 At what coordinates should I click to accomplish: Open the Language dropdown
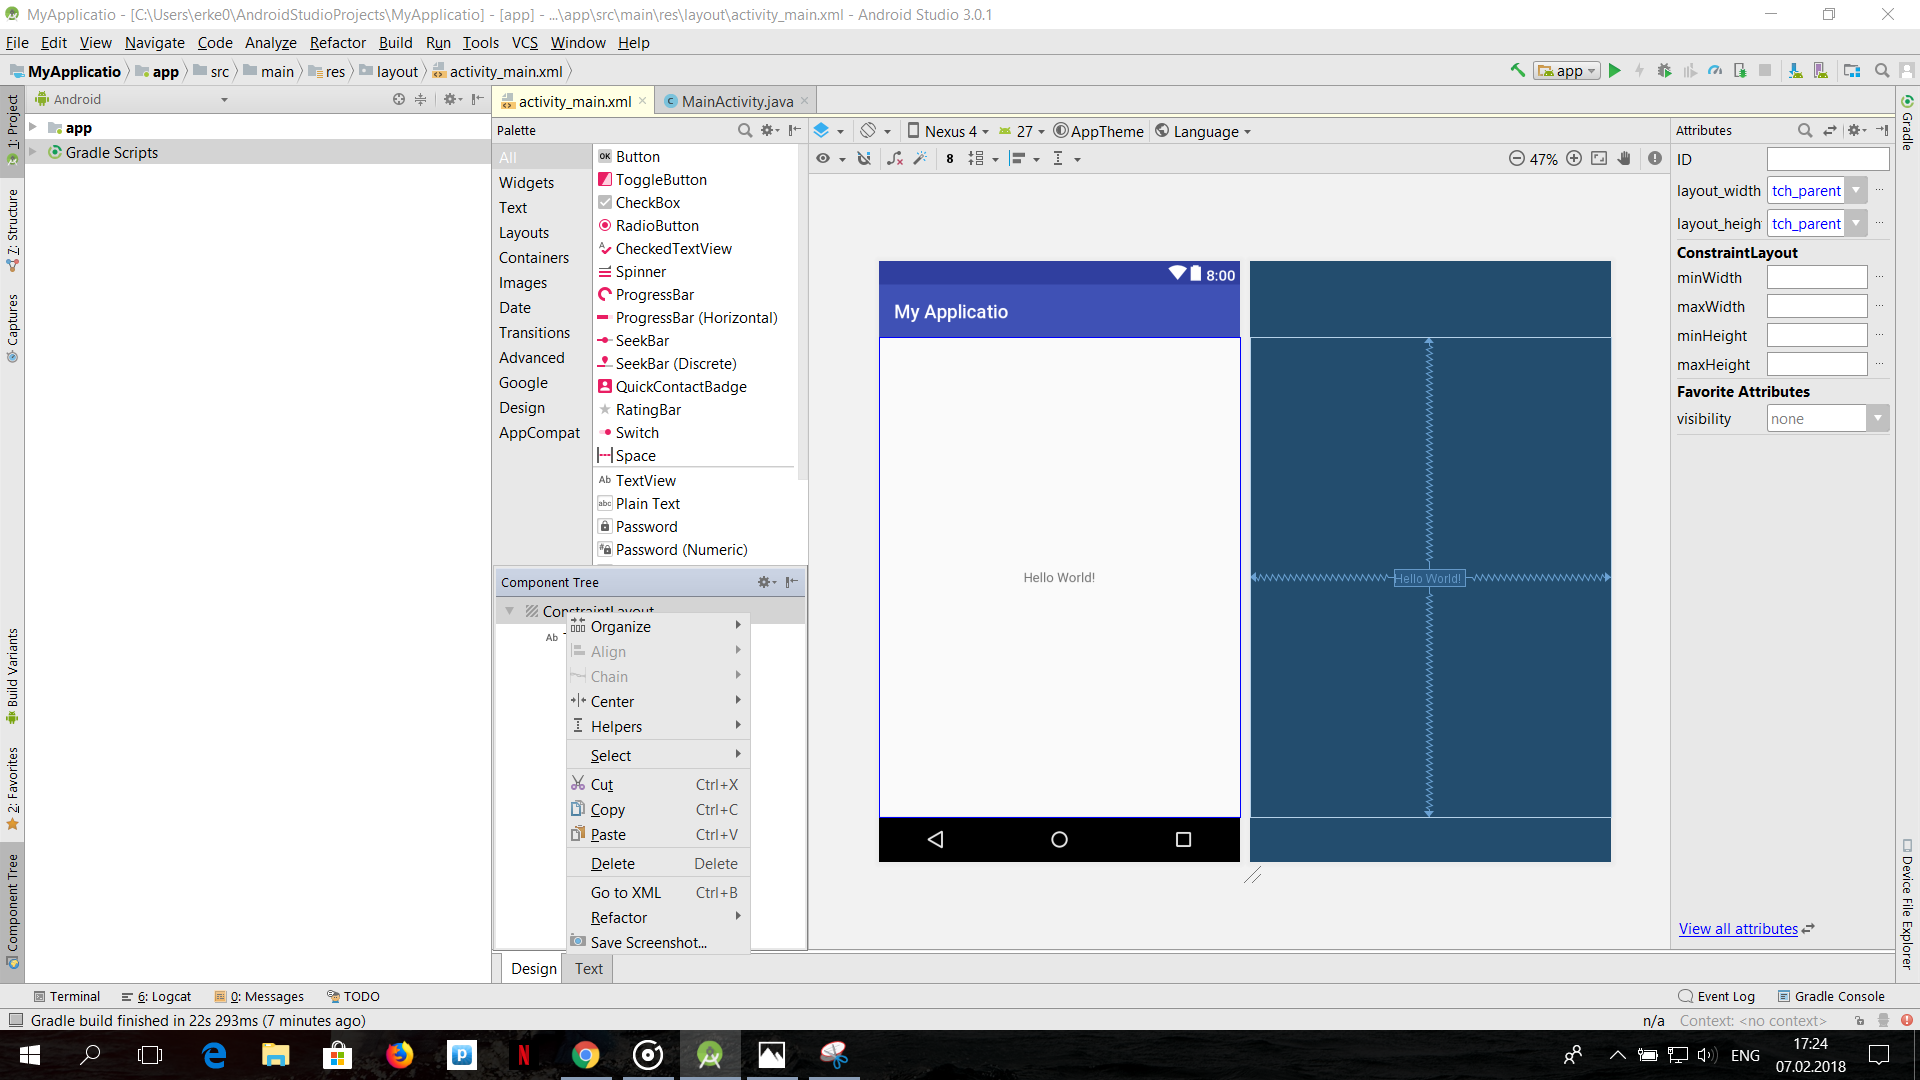point(1203,131)
